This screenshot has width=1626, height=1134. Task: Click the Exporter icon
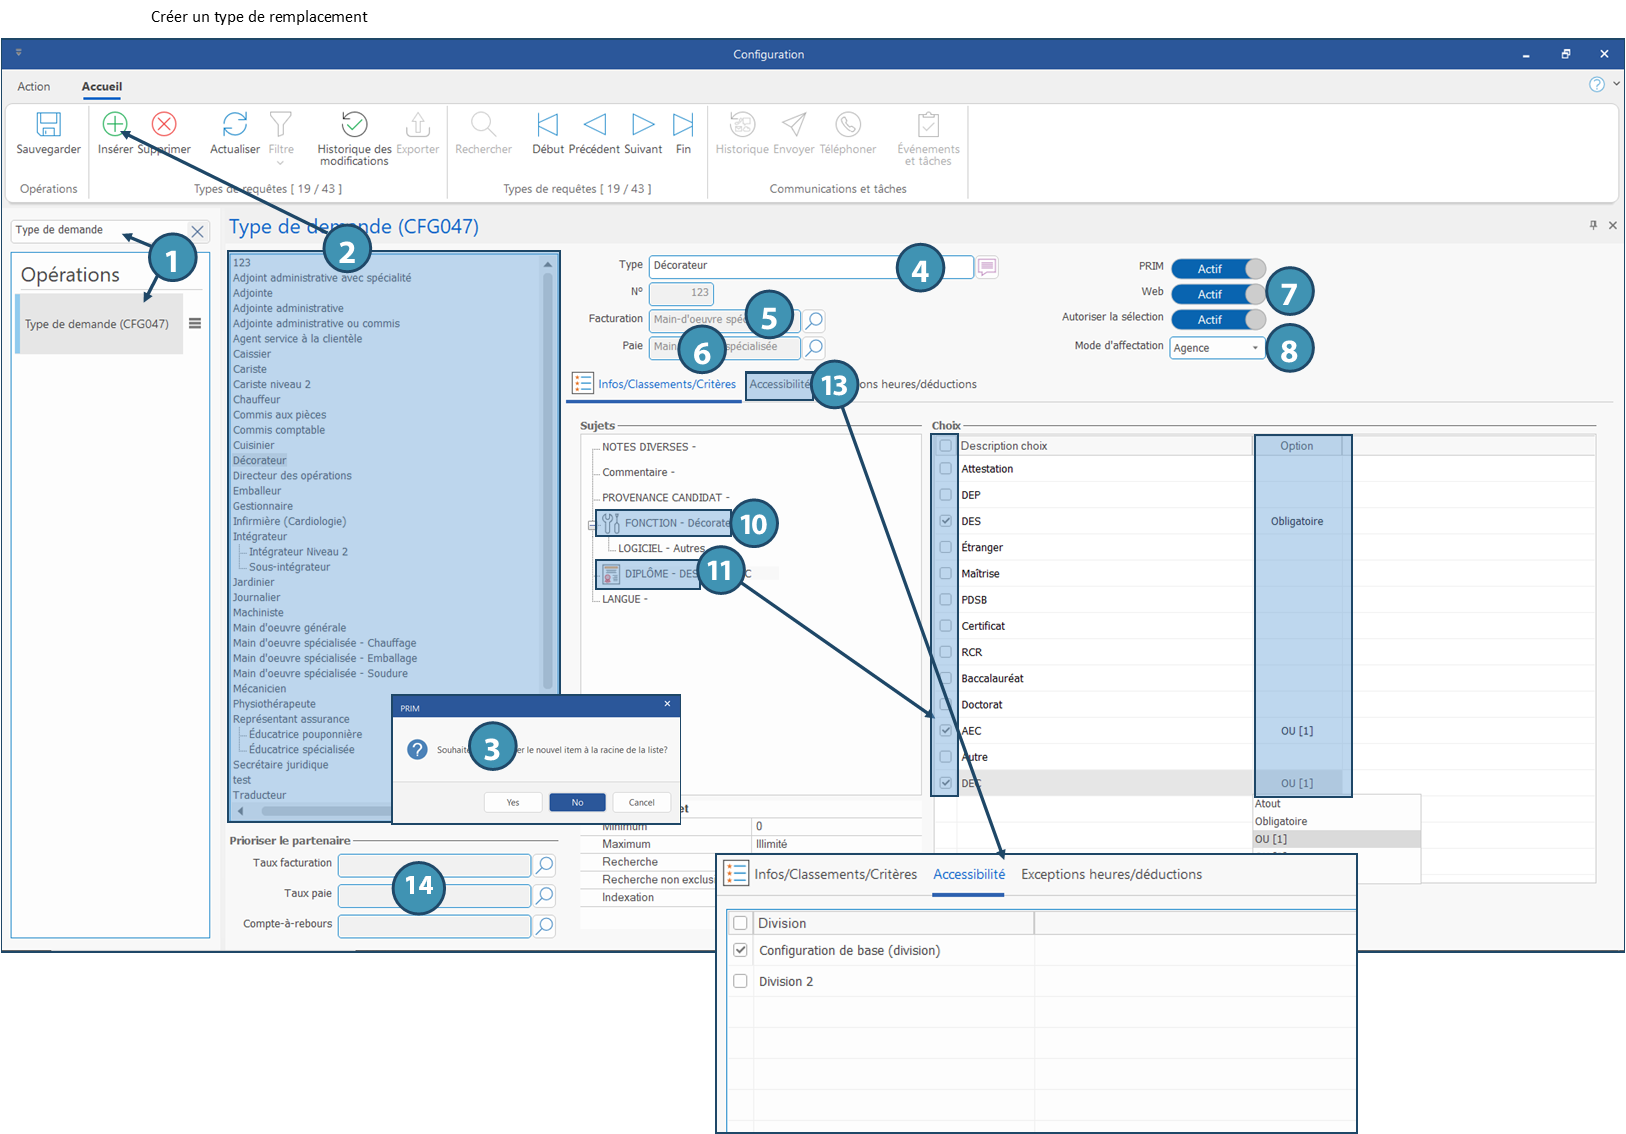(x=417, y=124)
